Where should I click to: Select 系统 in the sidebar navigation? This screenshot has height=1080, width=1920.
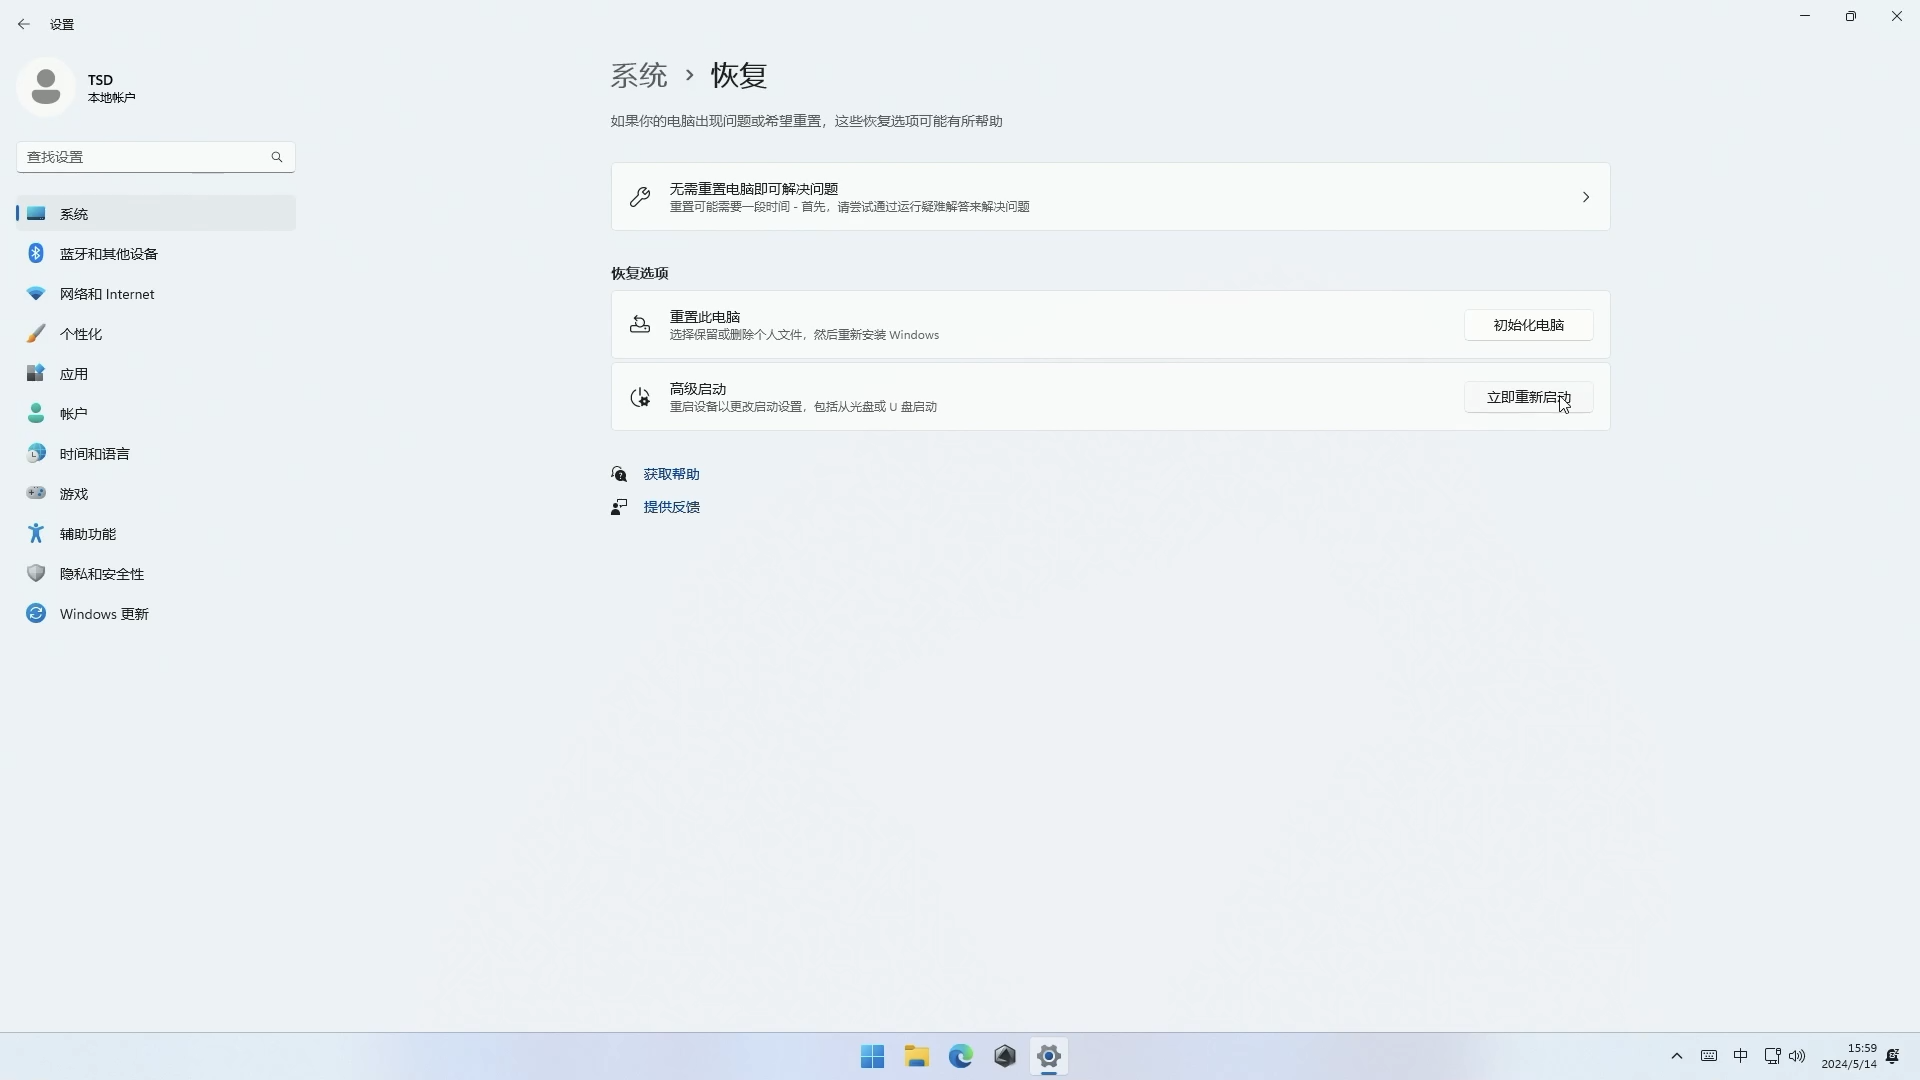pyautogui.click(x=74, y=213)
